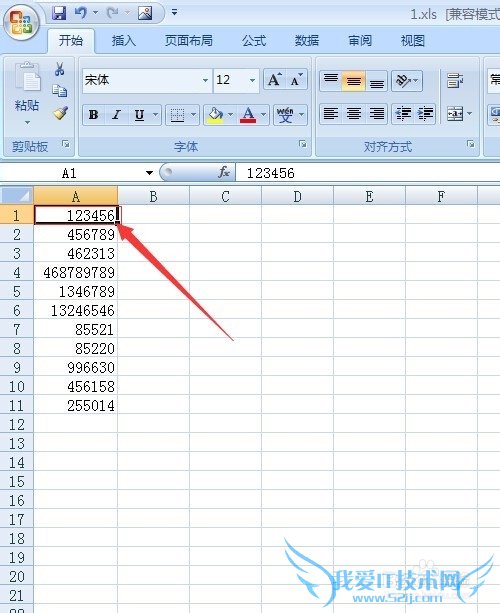The image size is (500, 613).
Task: Redo the last action
Action: [113, 13]
